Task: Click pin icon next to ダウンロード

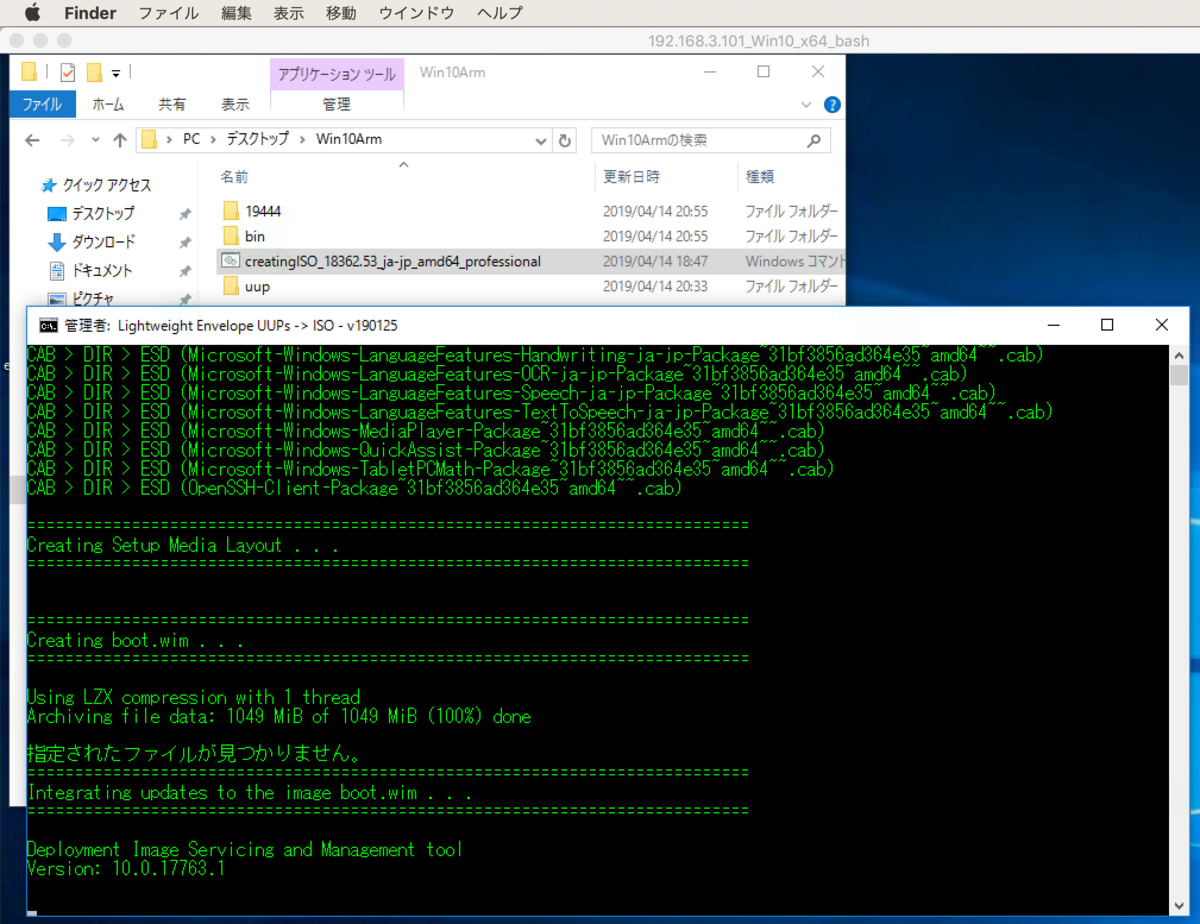Action: (x=185, y=242)
